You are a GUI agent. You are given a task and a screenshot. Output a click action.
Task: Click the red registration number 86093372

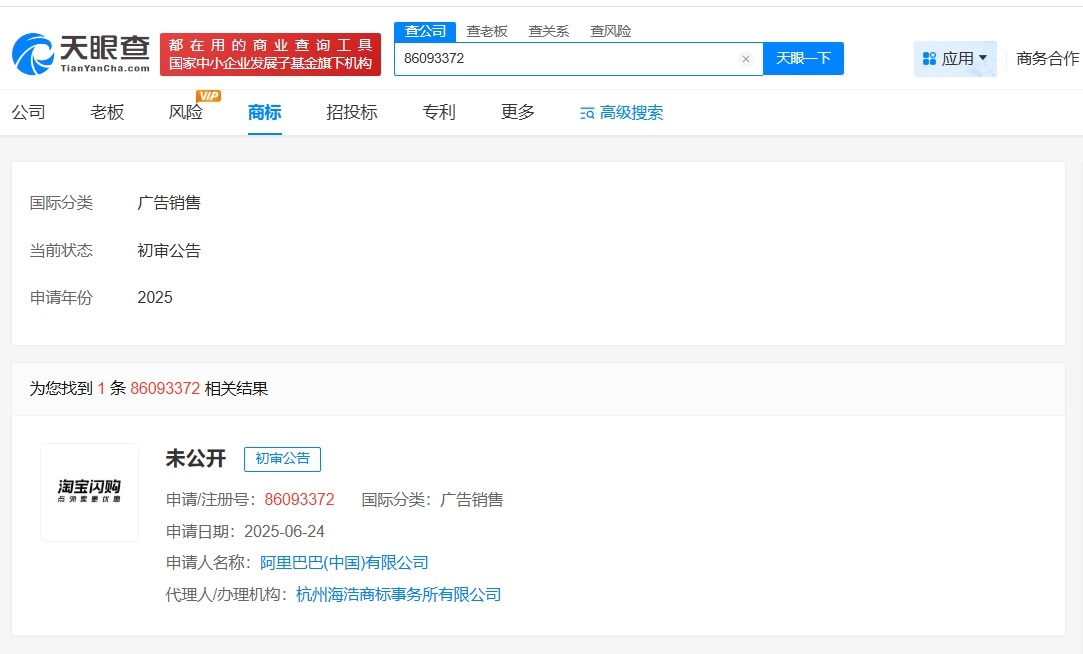tap(298, 499)
